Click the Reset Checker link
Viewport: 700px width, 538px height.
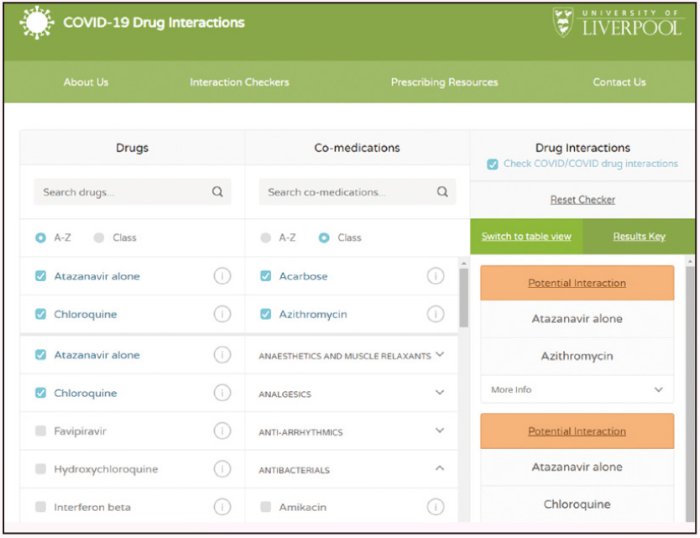pyautogui.click(x=583, y=200)
